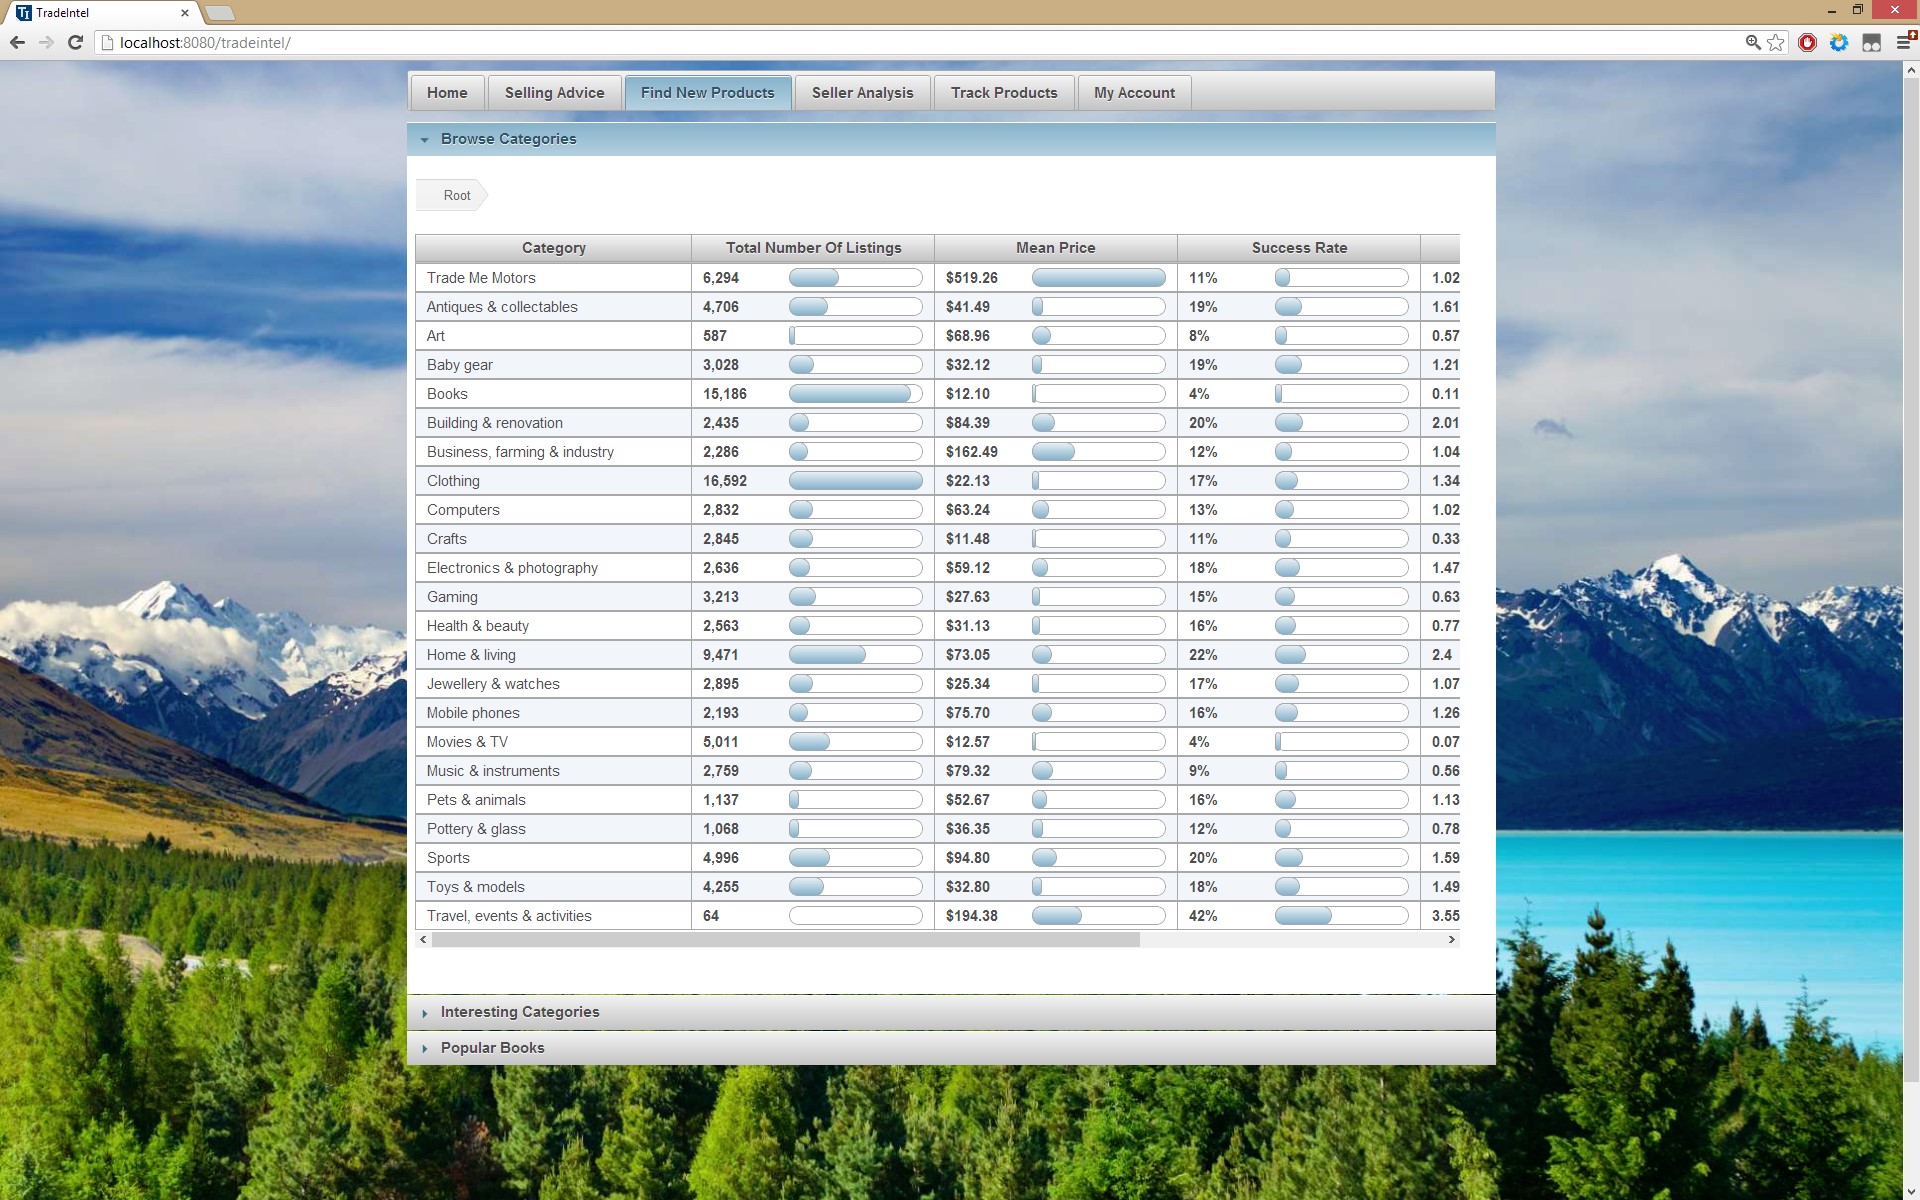Bookmark page with the star icon
Image resolution: width=1920 pixels, height=1200 pixels.
point(1776,42)
